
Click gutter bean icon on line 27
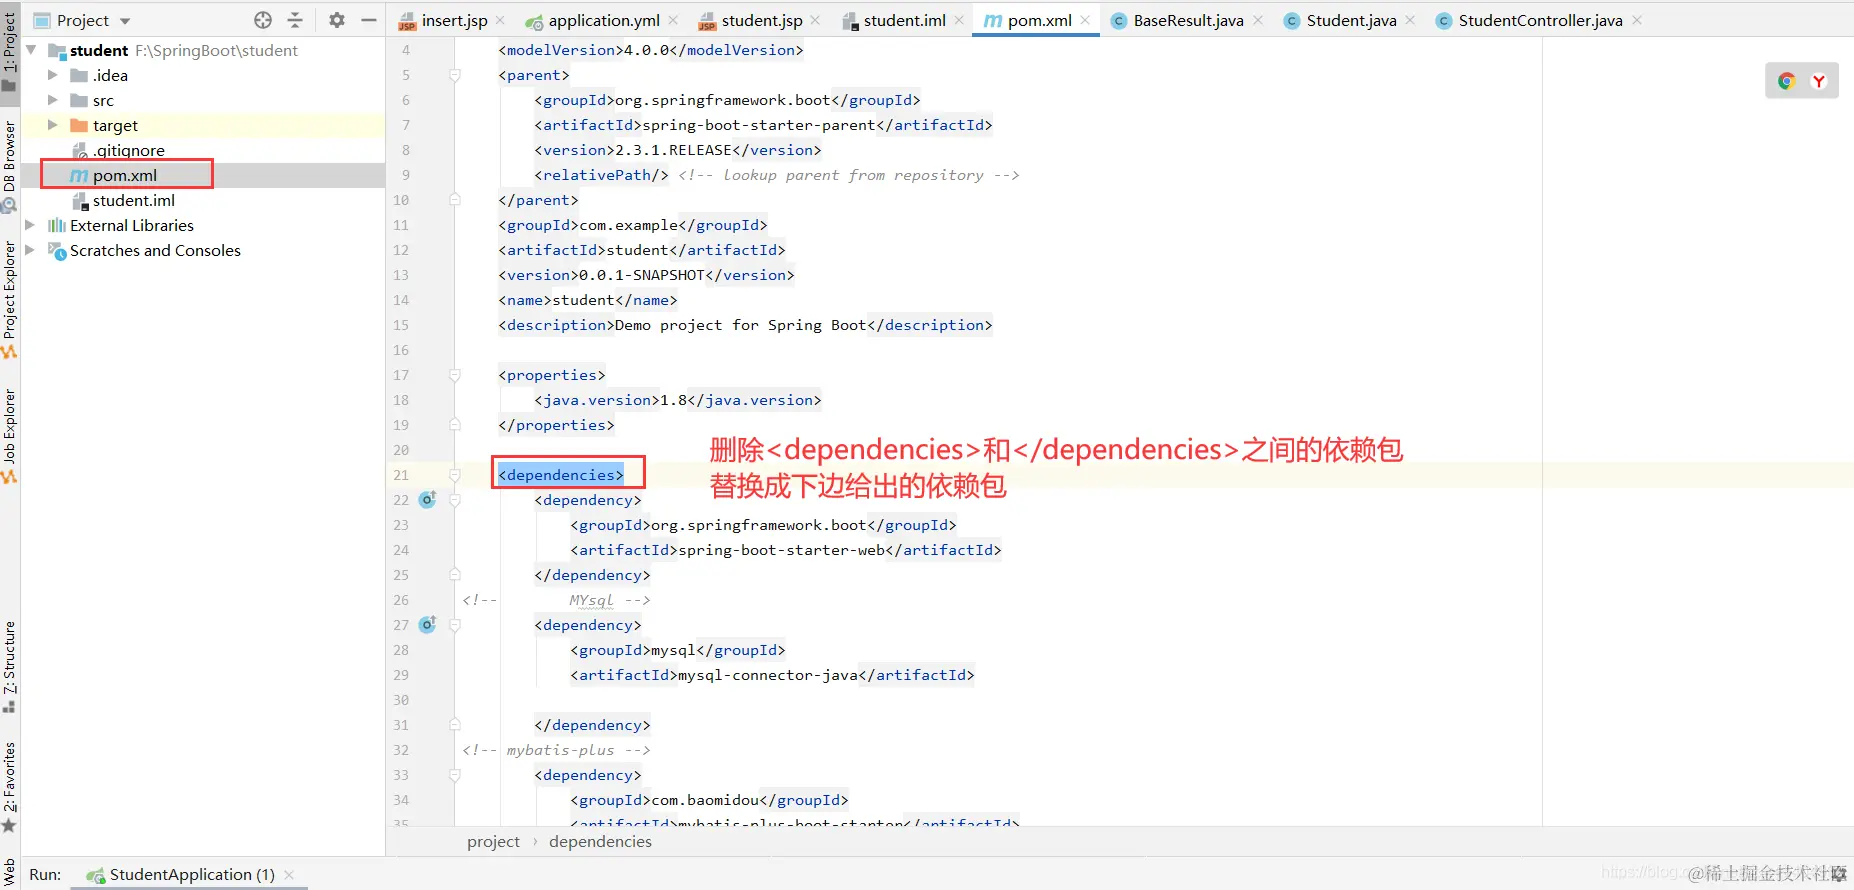427,624
